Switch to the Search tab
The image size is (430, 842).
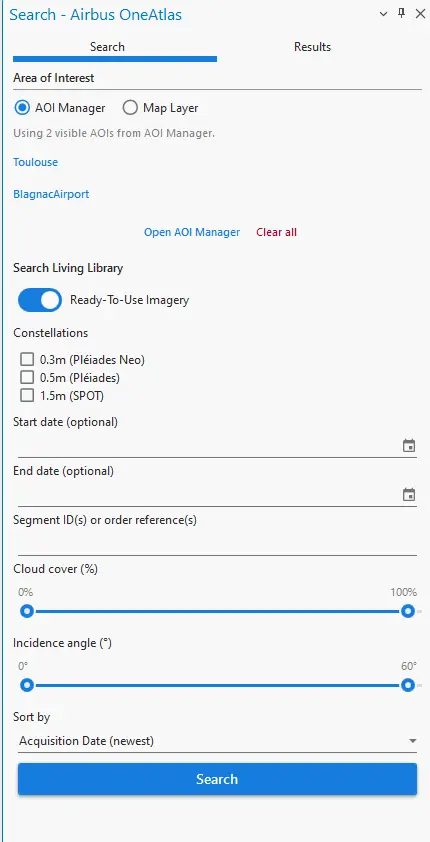tap(107, 47)
